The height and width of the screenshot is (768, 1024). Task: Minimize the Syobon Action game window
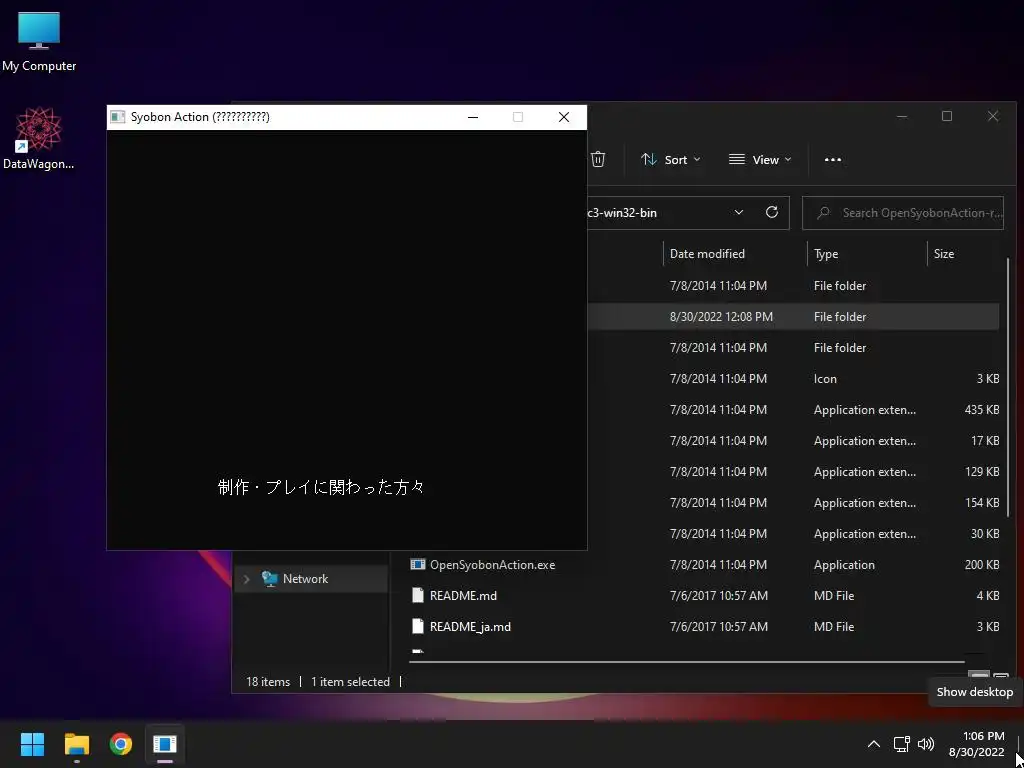pos(473,117)
